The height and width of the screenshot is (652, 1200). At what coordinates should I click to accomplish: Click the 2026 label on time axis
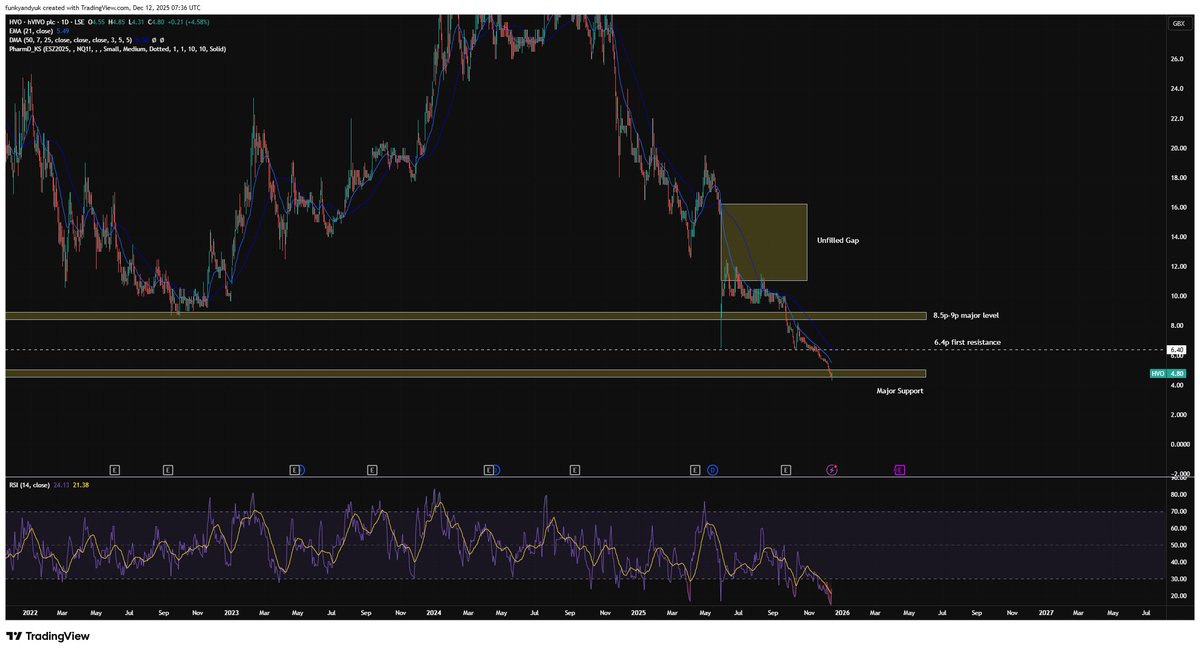point(841,611)
